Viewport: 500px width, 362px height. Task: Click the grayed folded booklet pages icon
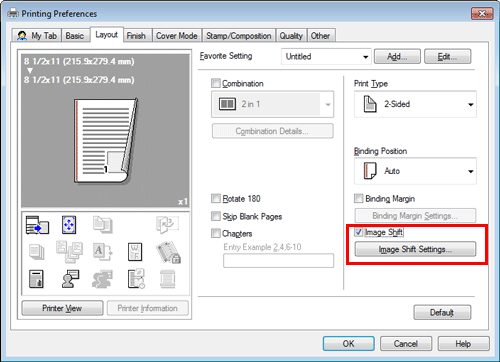click(167, 224)
